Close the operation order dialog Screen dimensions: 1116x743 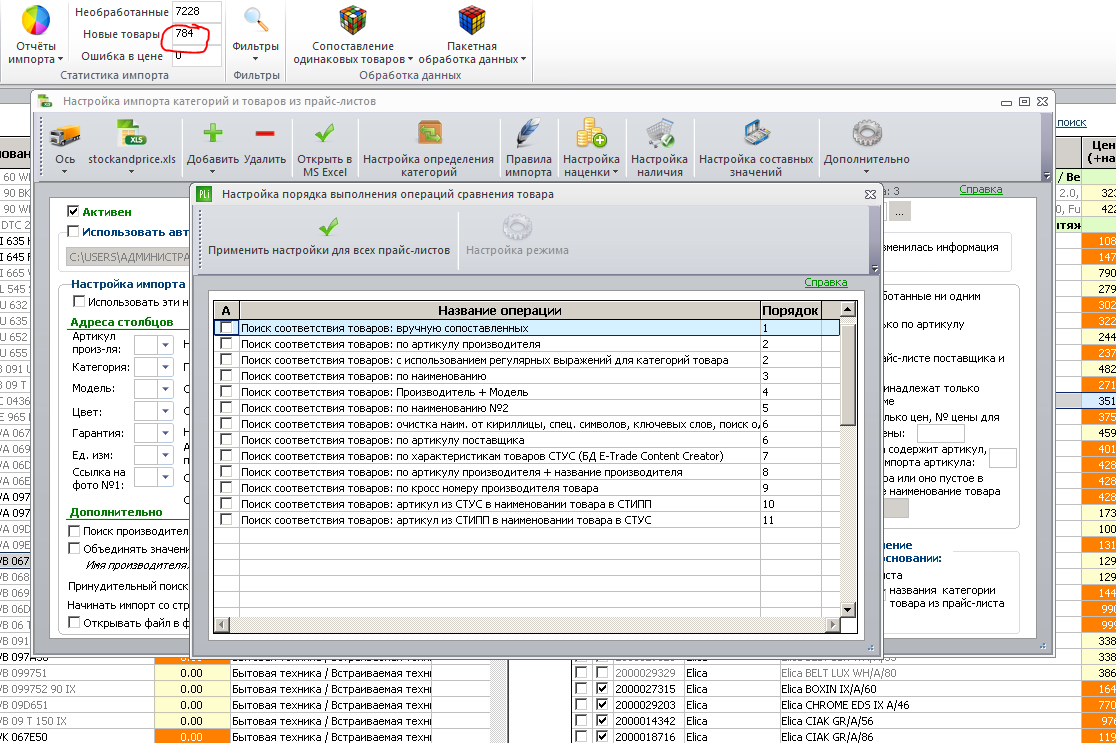click(x=870, y=194)
